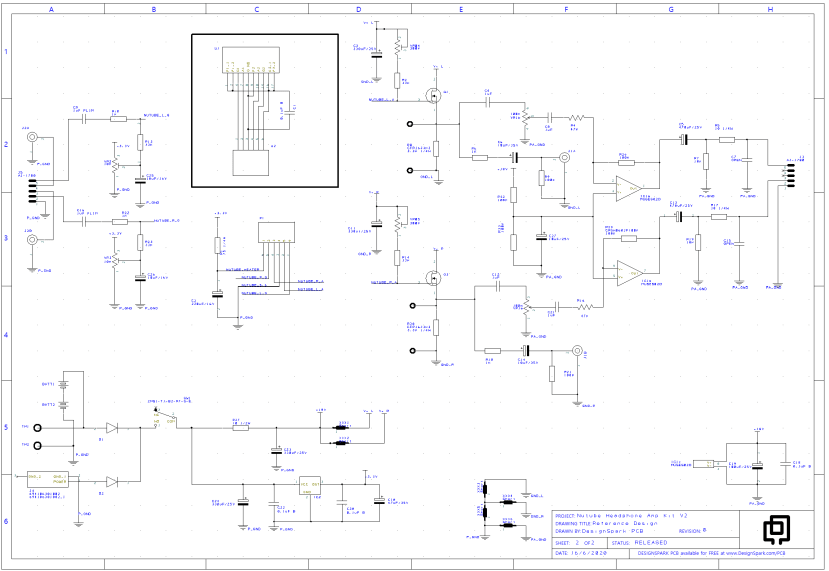Click row label 6 in left border
The image size is (829, 571).
(6, 521)
